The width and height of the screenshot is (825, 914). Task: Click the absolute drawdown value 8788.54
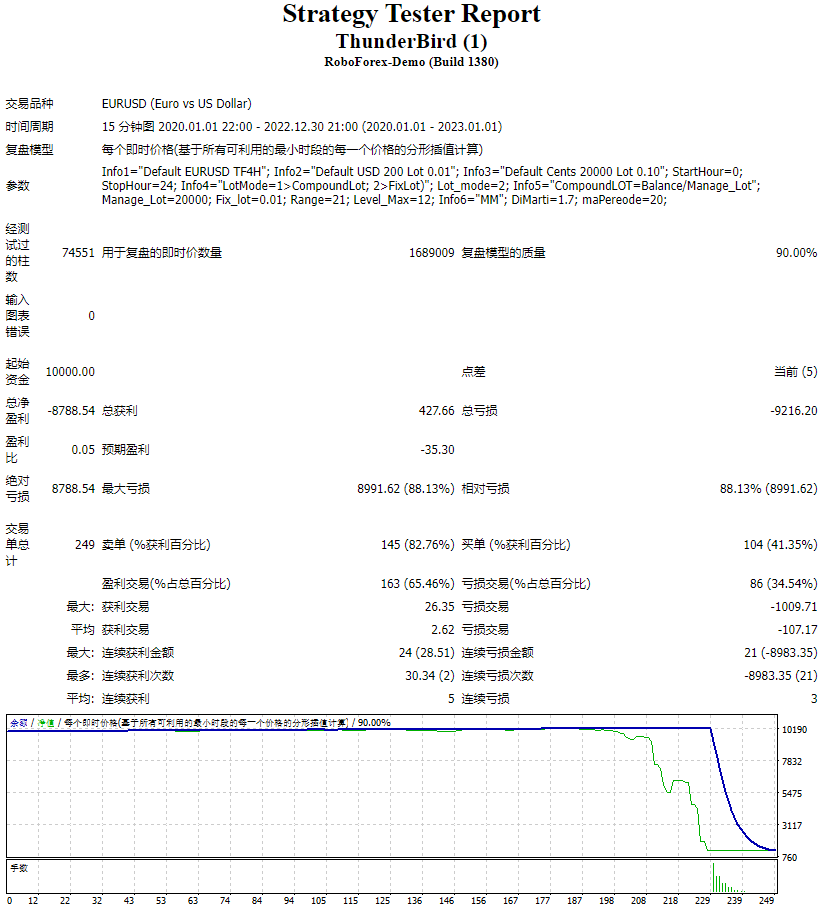[x=73, y=488]
